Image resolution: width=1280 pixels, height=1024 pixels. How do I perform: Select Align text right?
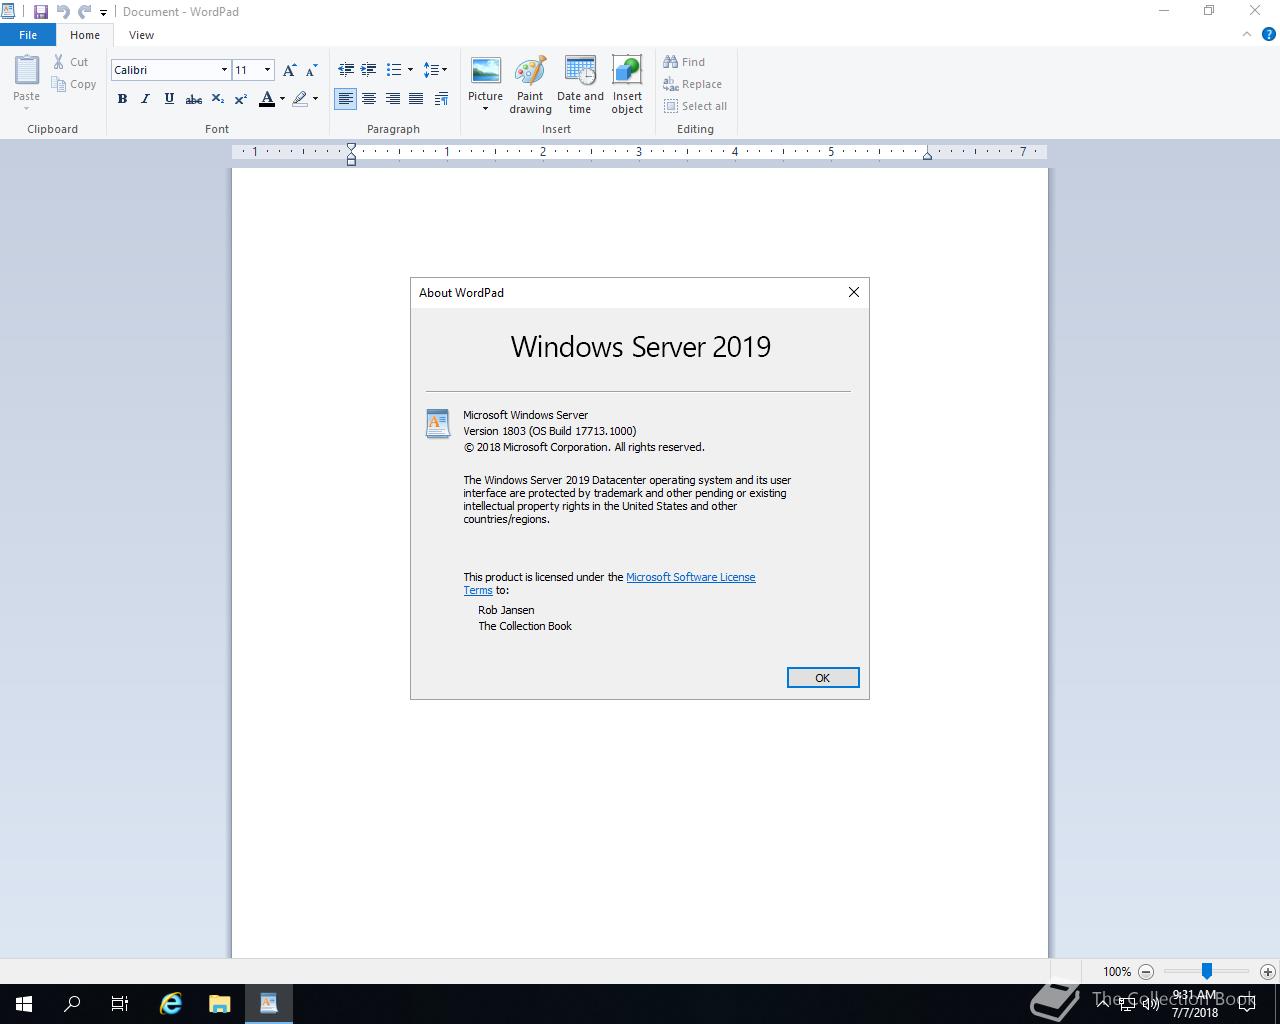point(392,99)
